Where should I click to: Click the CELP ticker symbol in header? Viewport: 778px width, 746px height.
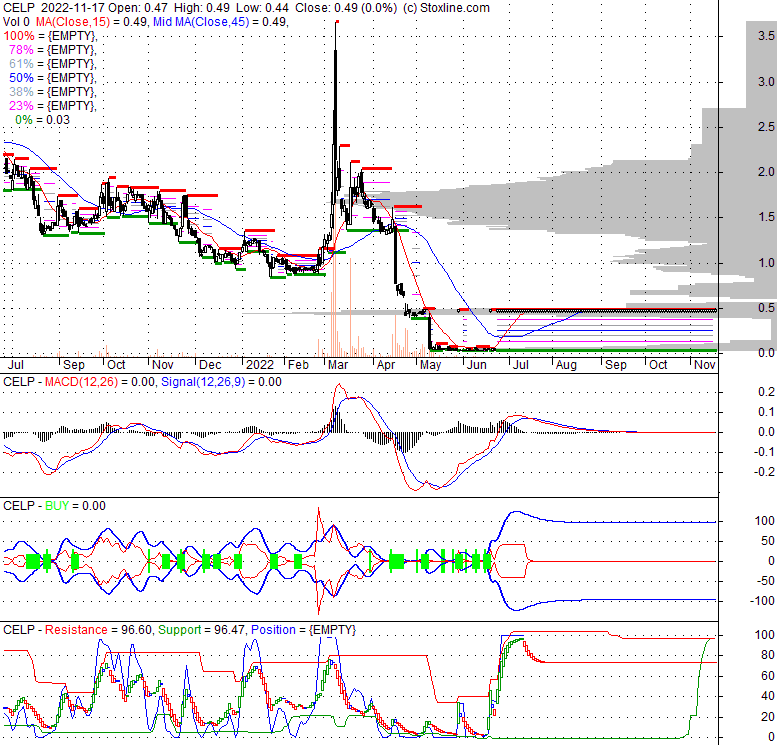[x=19, y=8]
